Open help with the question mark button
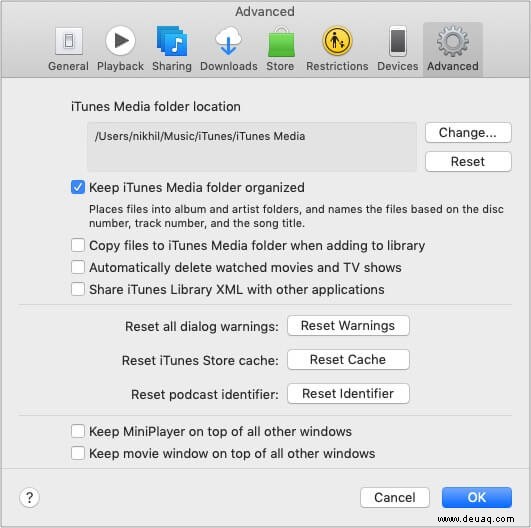The height and width of the screenshot is (528, 531). (29, 498)
